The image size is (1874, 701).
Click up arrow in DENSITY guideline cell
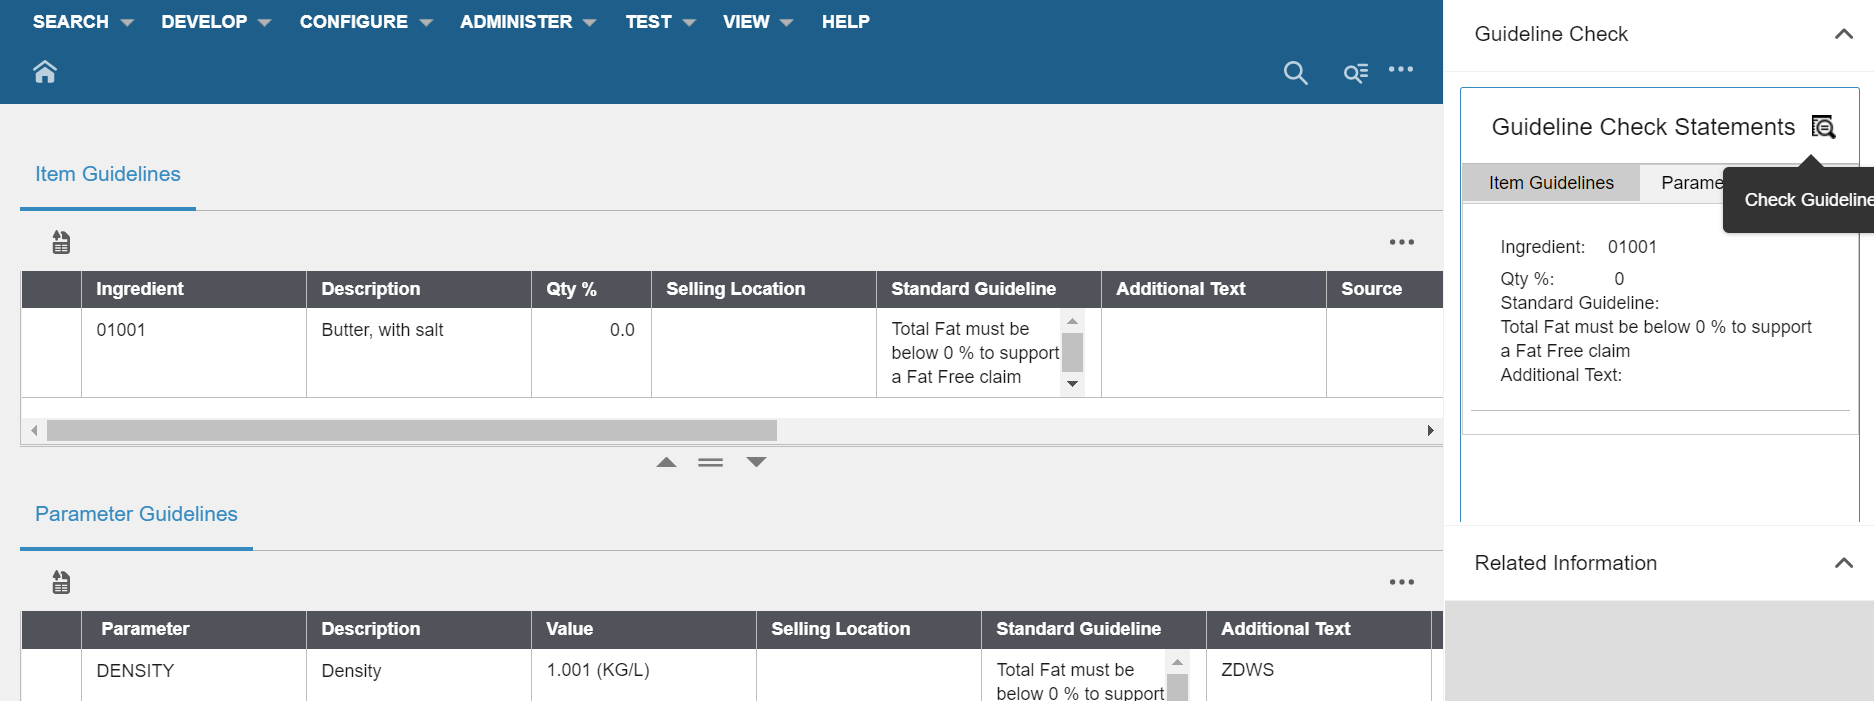click(x=1177, y=662)
